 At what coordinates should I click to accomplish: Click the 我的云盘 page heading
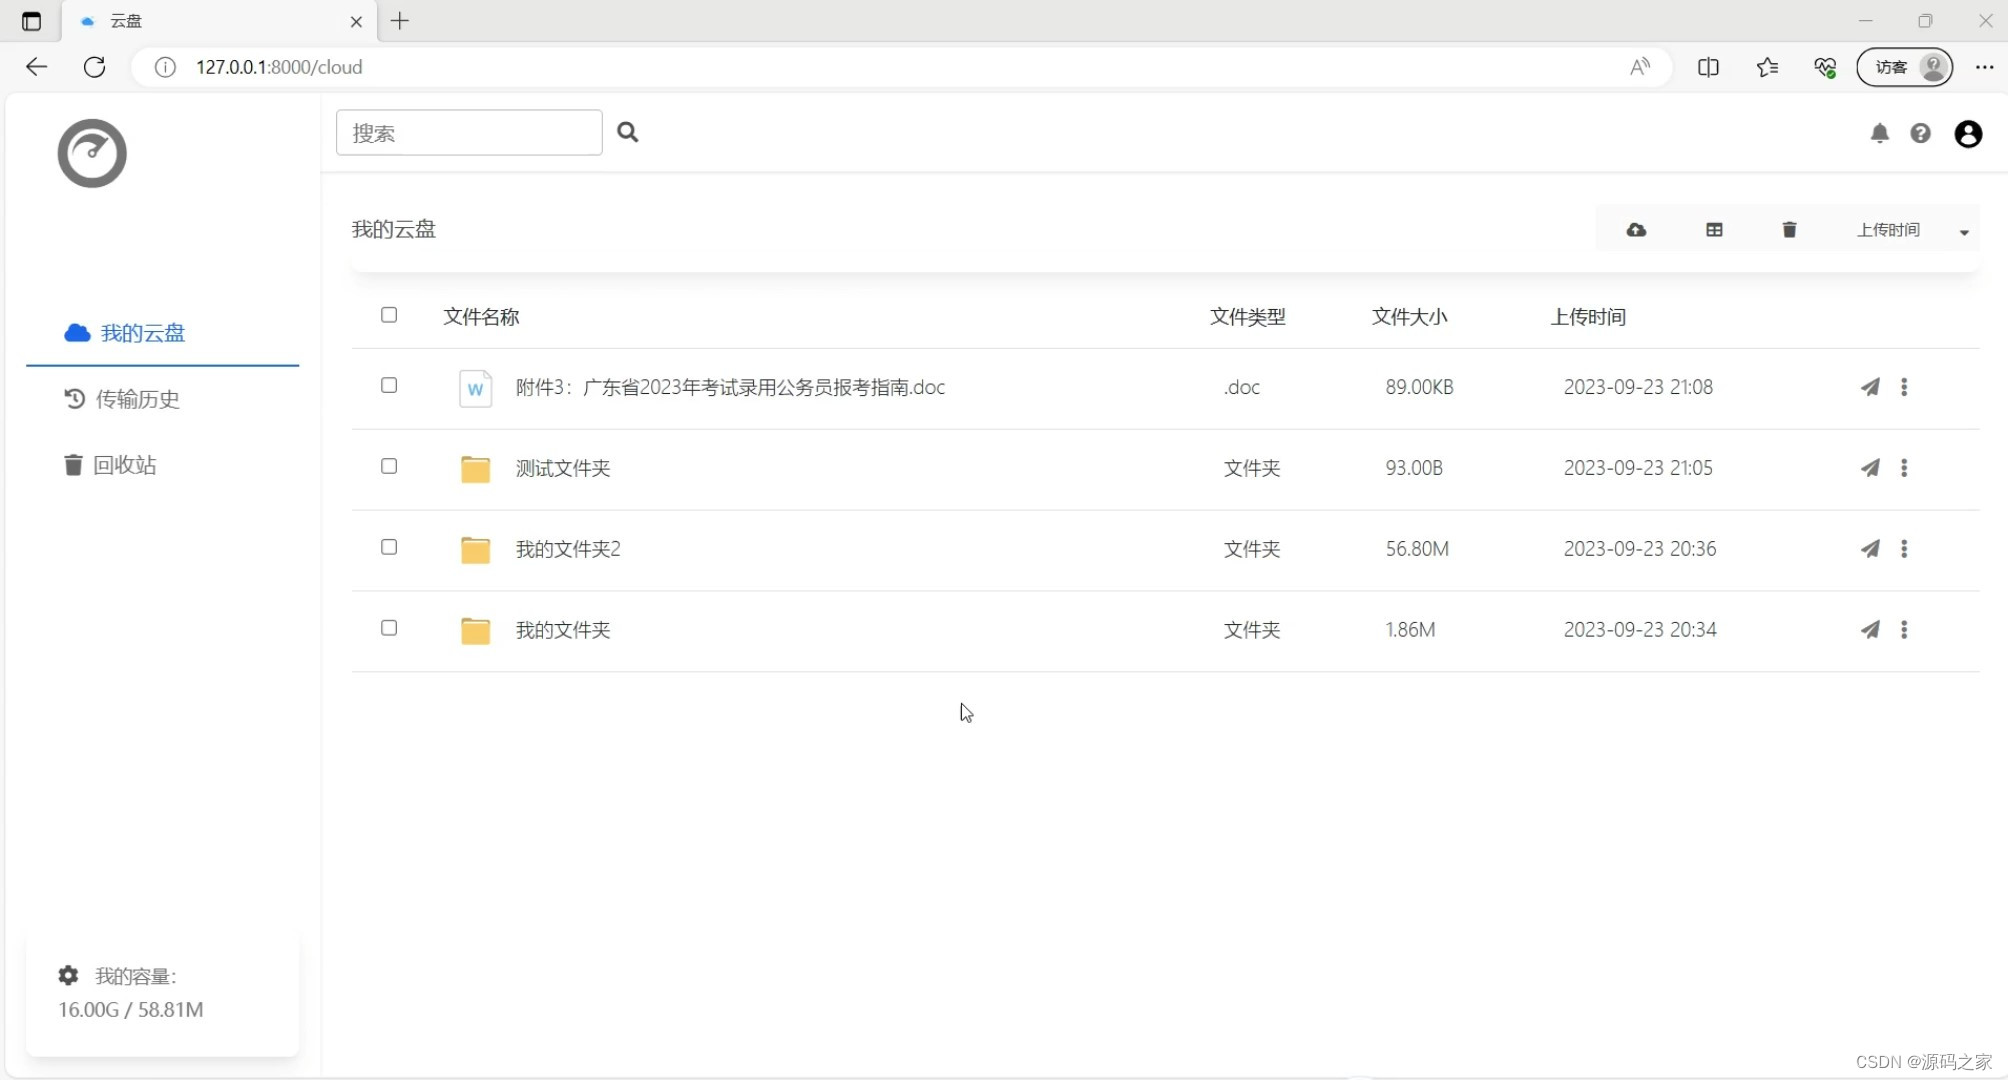click(x=394, y=229)
